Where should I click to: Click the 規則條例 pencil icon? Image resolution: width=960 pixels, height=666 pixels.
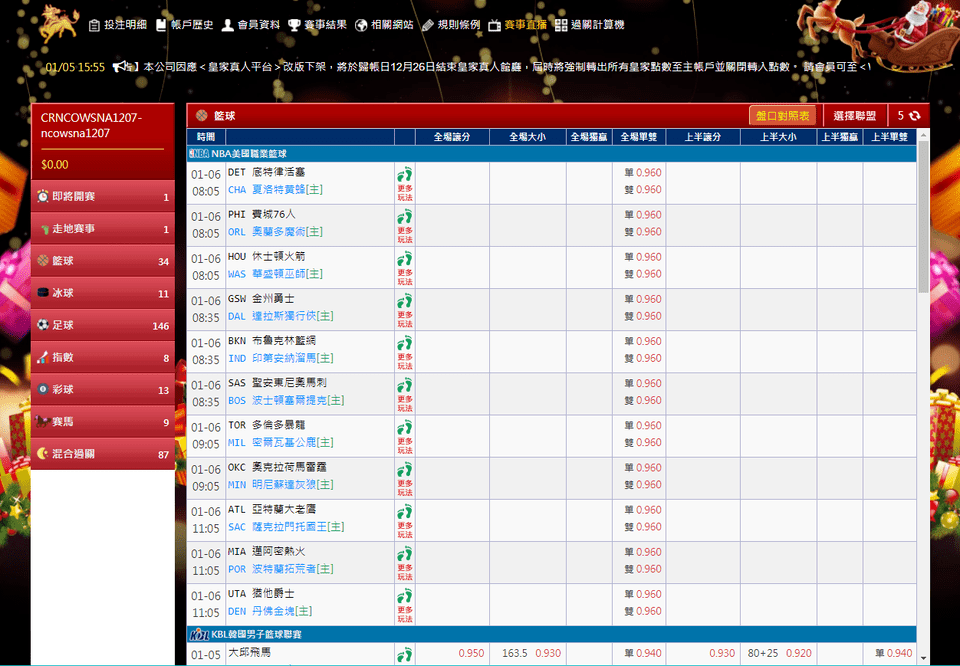click(428, 25)
